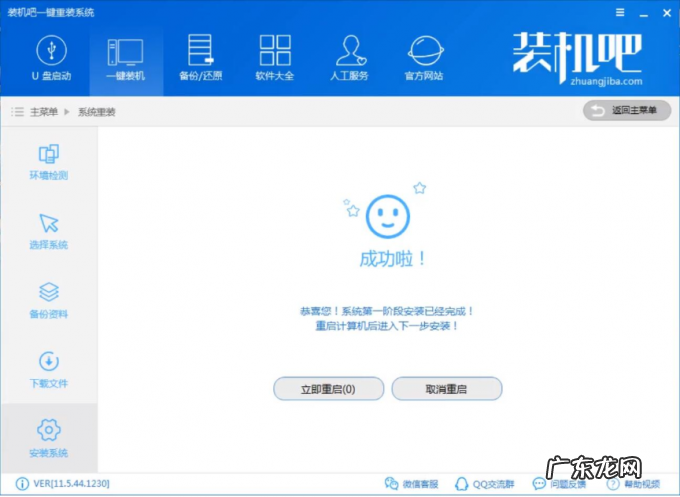Open the 备份/还原 backup and restore tab

click(200, 59)
